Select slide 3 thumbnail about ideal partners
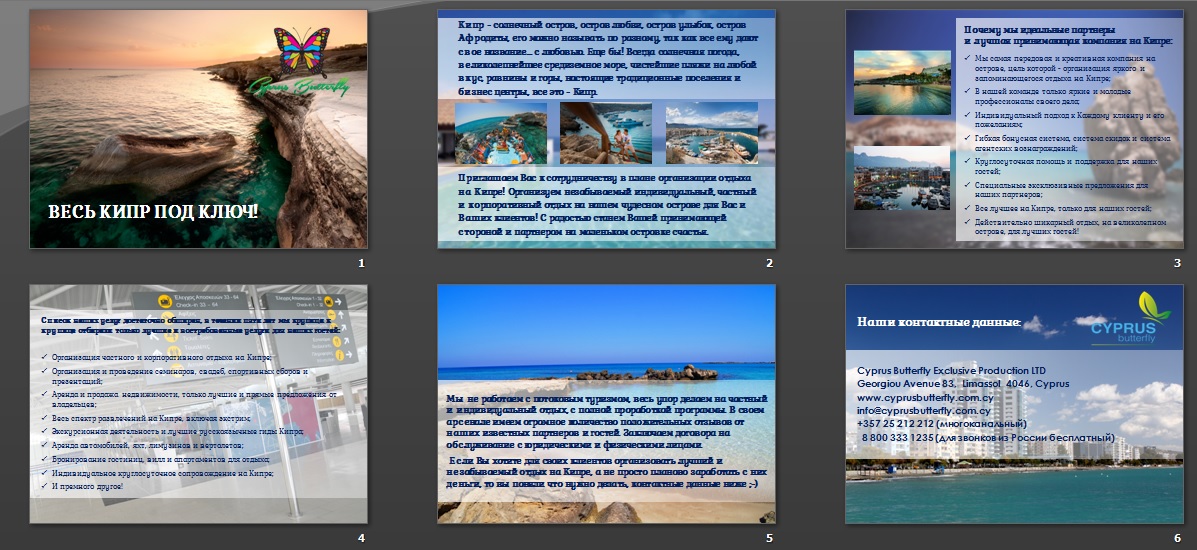 (x=1015, y=128)
